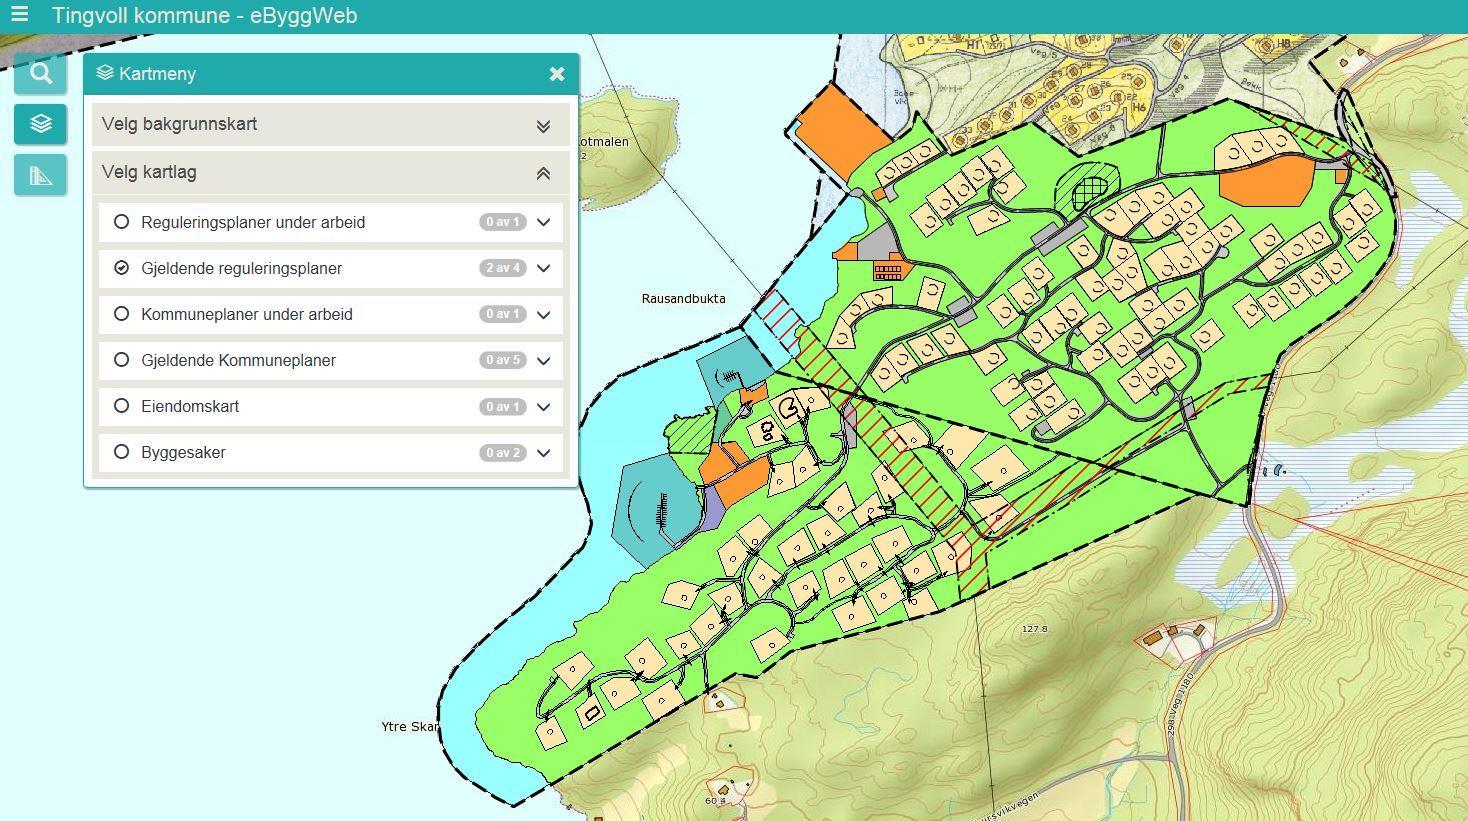Viewport: 1468px width, 821px height.
Task: Close the Kartmeny panel
Action: click(x=557, y=74)
